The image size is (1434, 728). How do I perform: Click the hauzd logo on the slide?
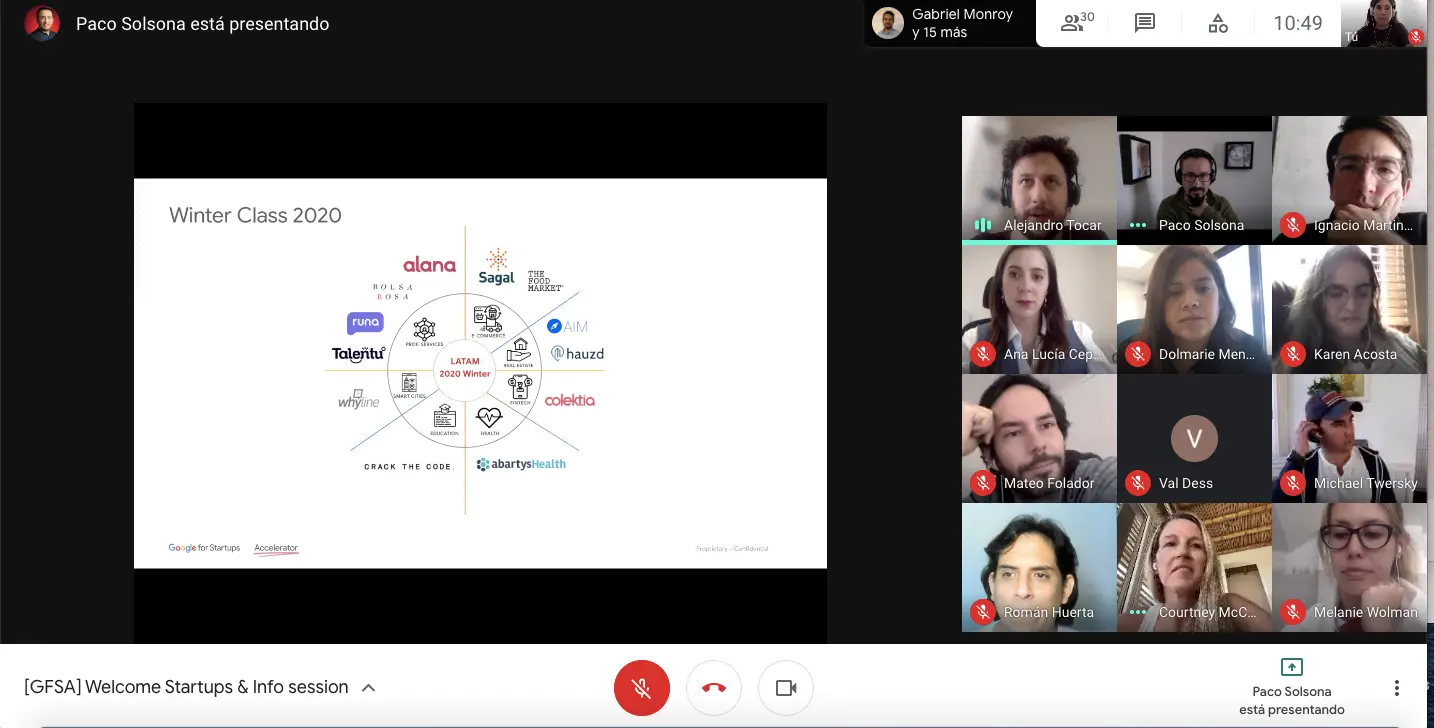[577, 353]
